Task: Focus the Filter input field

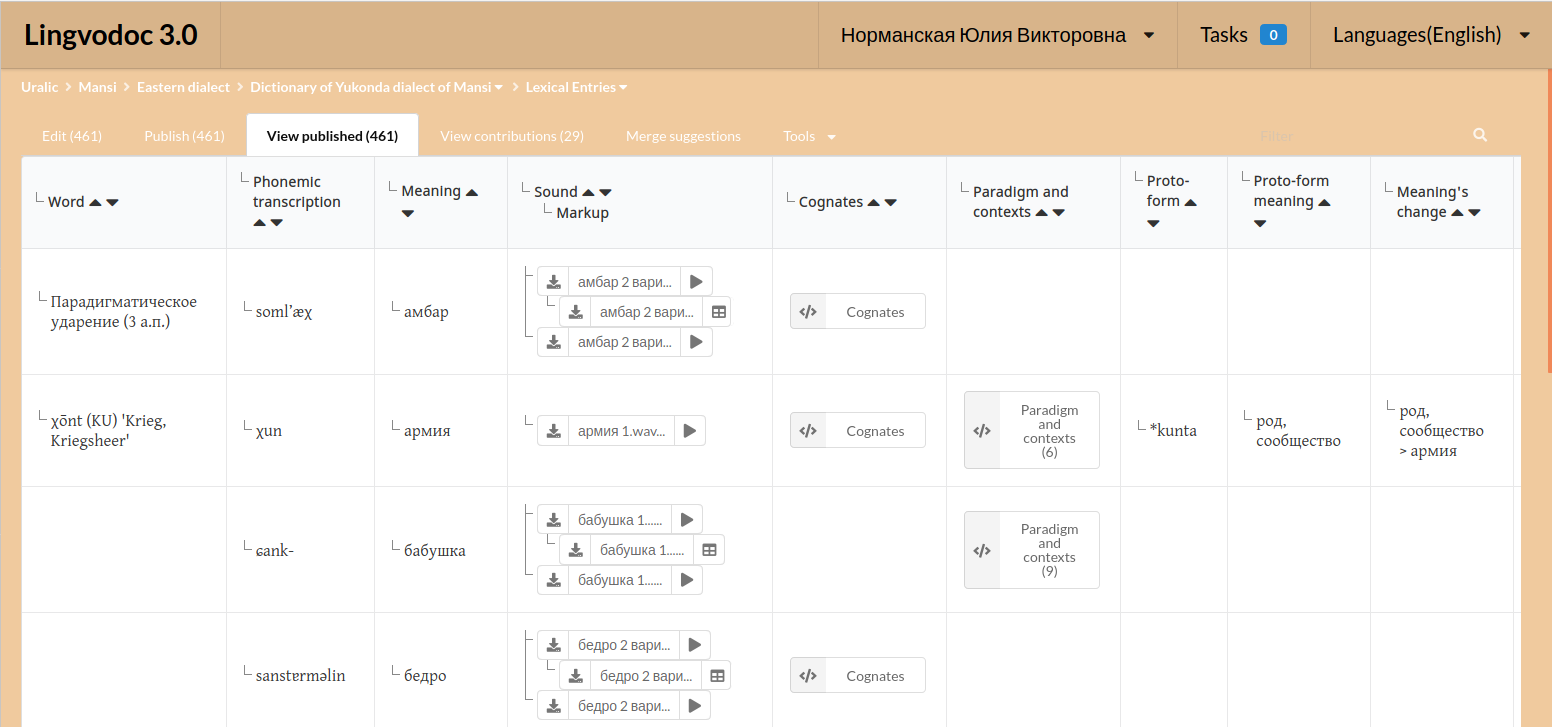Action: pyautogui.click(x=1360, y=135)
